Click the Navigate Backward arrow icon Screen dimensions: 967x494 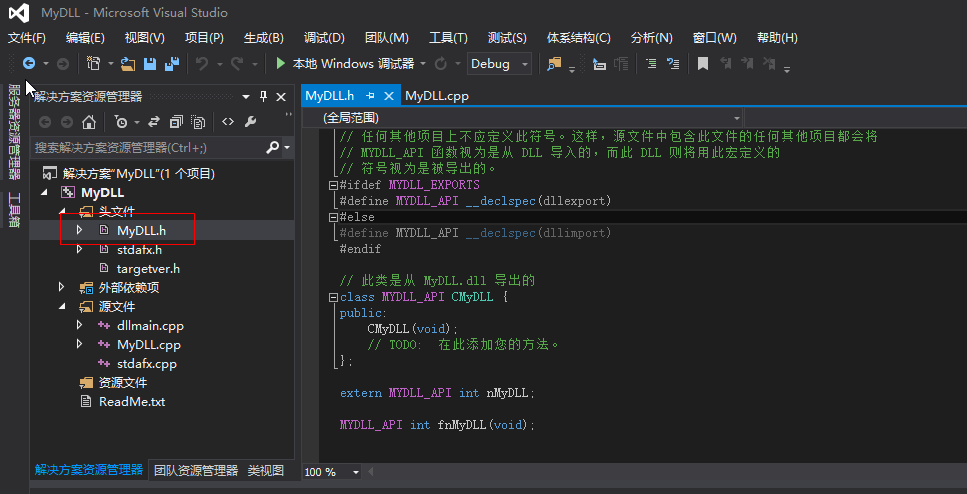tap(30, 64)
